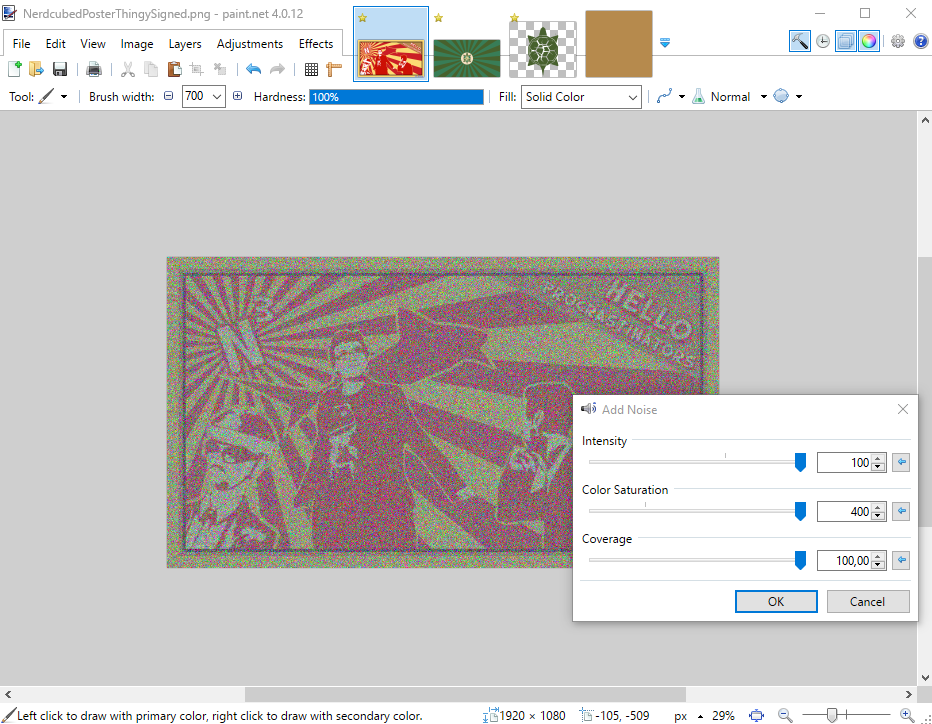The width and height of the screenshot is (932, 724).
Task: Click the Intensity slider handle
Action: pos(800,462)
